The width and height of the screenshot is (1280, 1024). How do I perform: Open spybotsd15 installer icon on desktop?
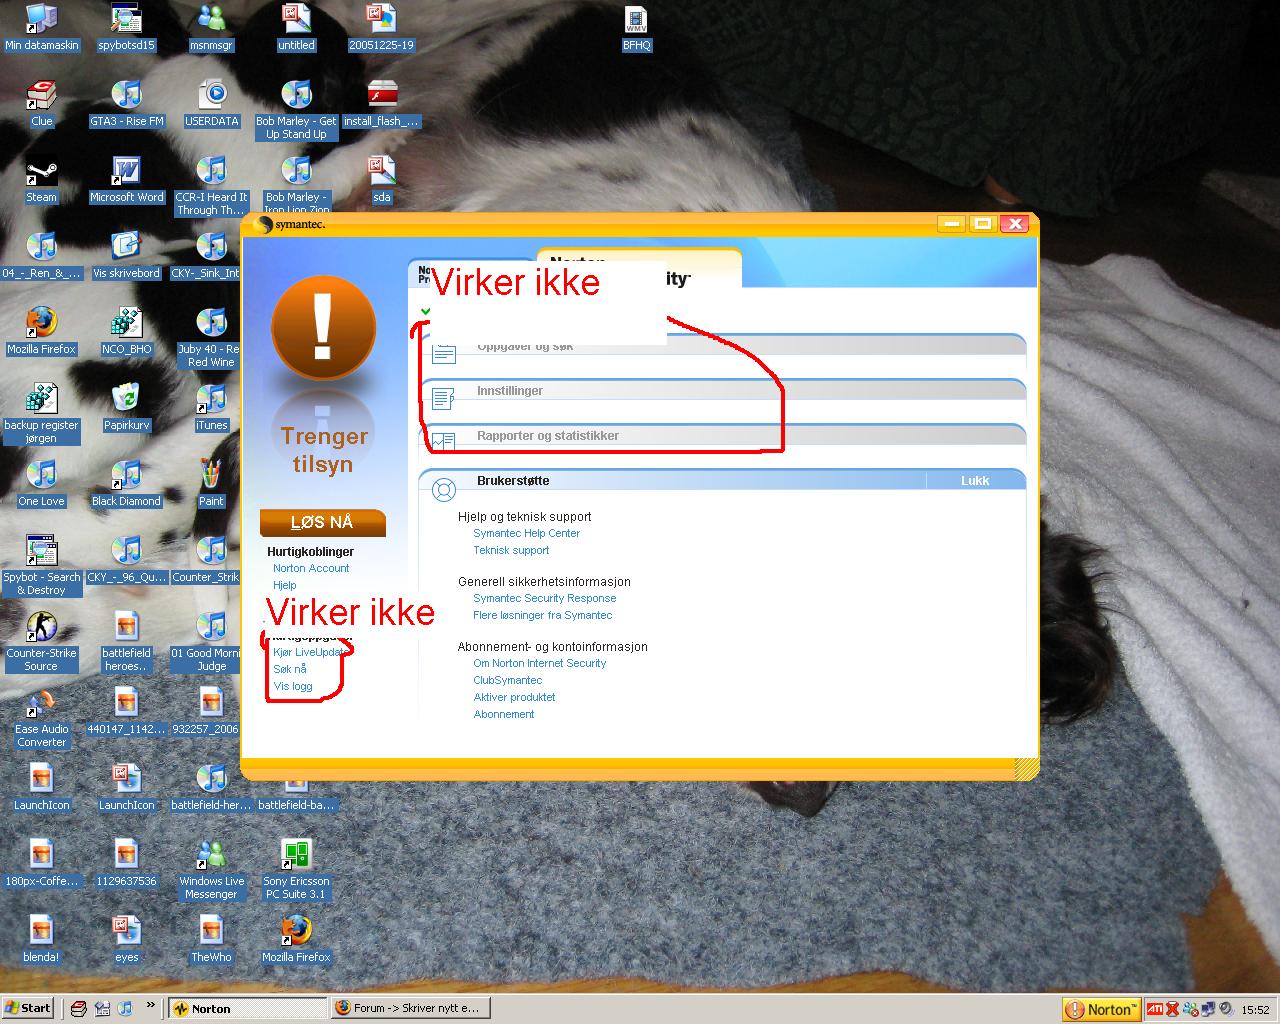tap(126, 29)
